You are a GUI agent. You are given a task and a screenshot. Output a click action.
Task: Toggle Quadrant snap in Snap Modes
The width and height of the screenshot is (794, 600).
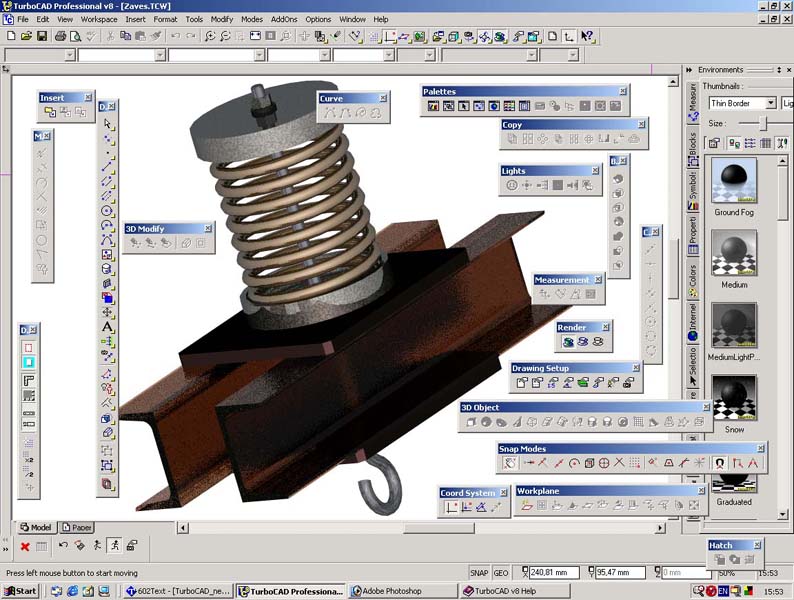point(604,463)
